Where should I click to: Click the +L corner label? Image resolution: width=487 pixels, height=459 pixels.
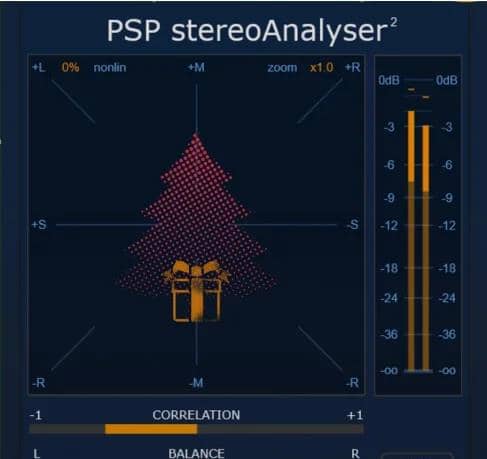(39, 68)
